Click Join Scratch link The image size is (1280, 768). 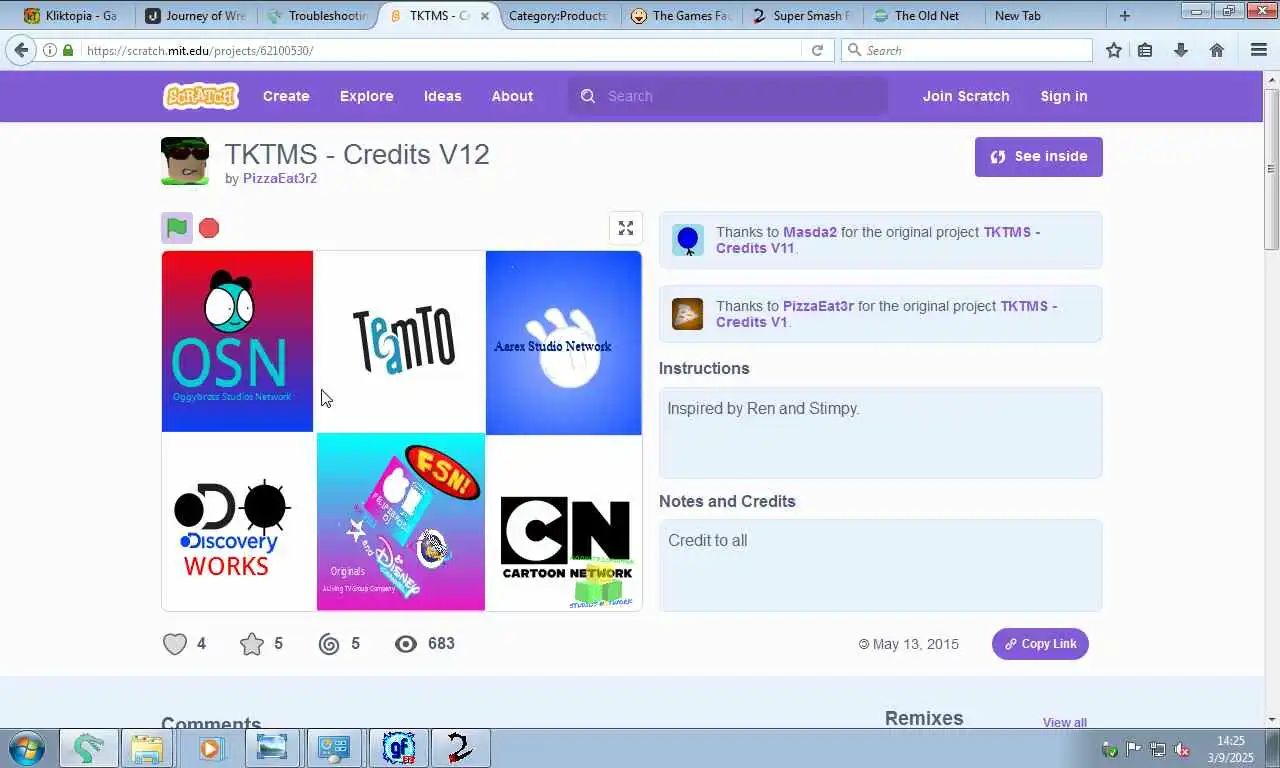pos(966,96)
